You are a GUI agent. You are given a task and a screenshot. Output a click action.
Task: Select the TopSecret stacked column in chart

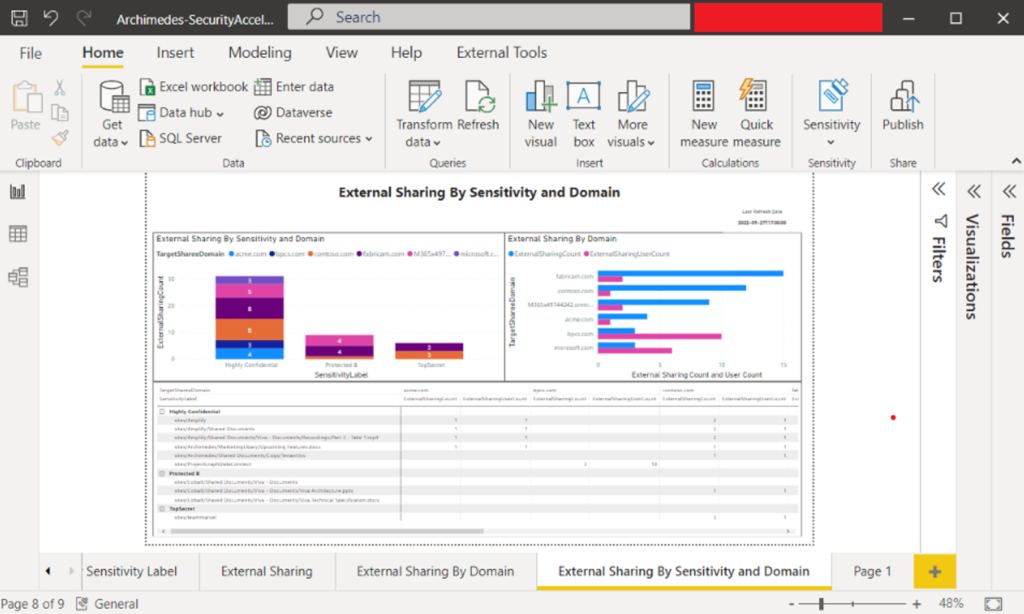coord(429,351)
